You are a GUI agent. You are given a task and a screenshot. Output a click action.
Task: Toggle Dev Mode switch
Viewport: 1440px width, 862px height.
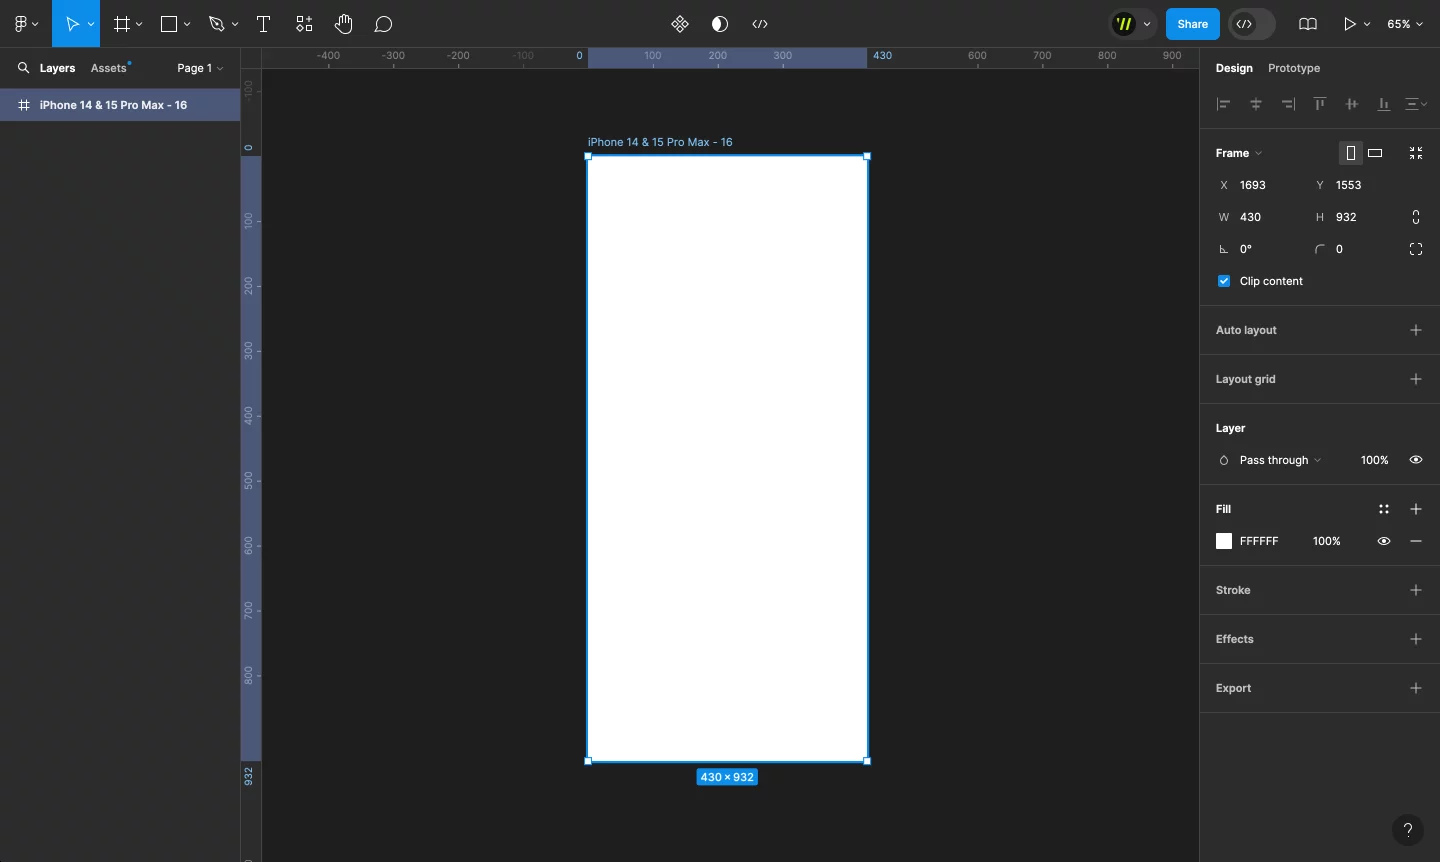[x=1252, y=24]
